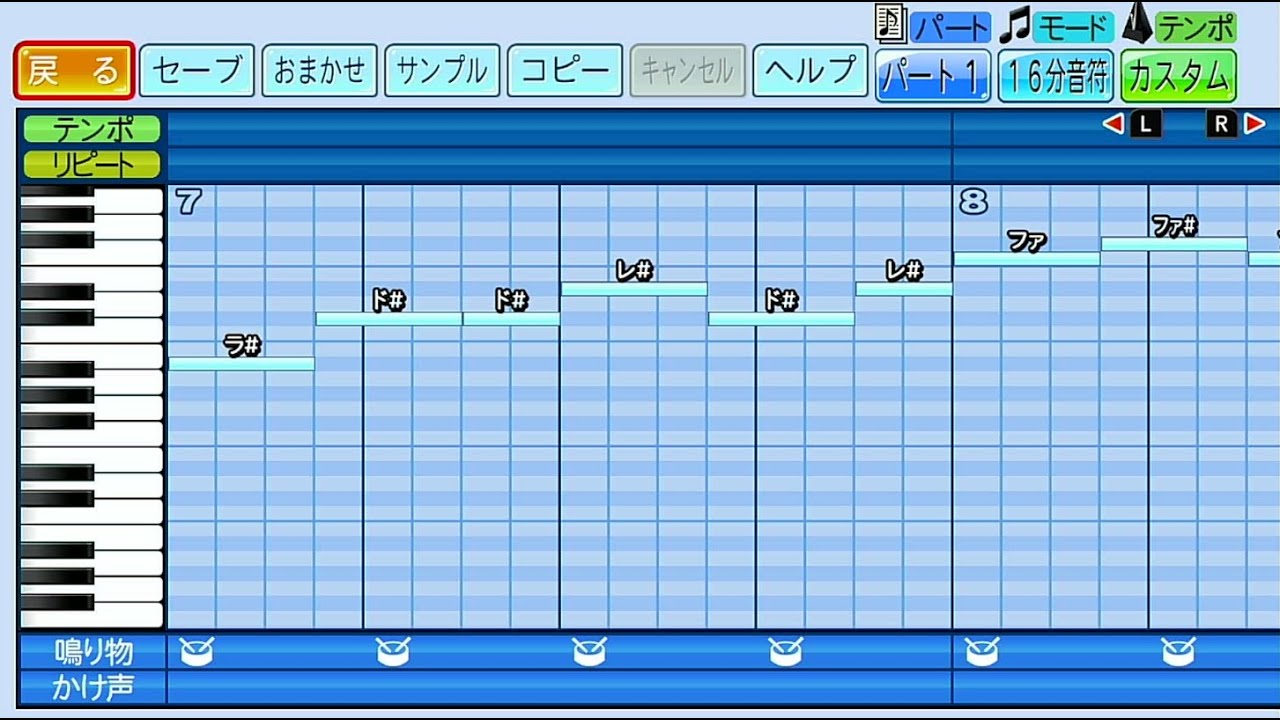Click drum icon on beat two of measure 7
The height and width of the screenshot is (720, 1280).
pos(393,652)
